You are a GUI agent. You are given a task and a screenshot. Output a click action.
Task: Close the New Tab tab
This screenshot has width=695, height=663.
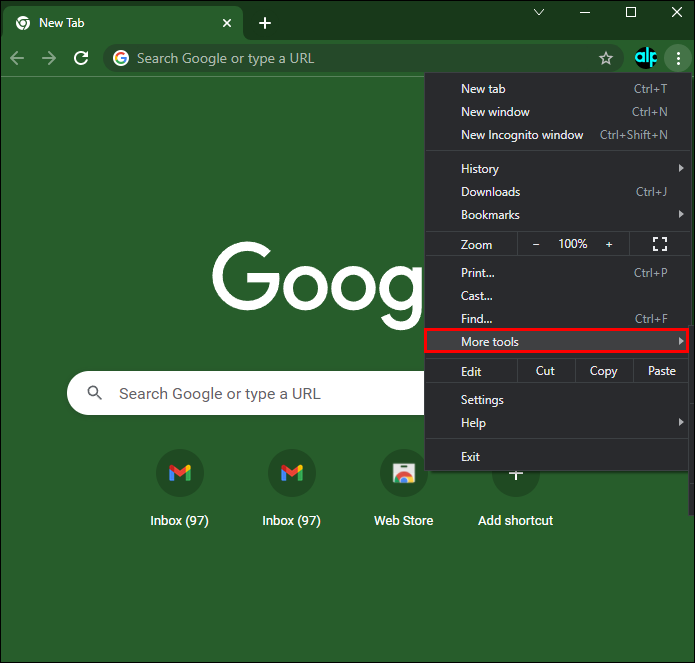[x=227, y=23]
